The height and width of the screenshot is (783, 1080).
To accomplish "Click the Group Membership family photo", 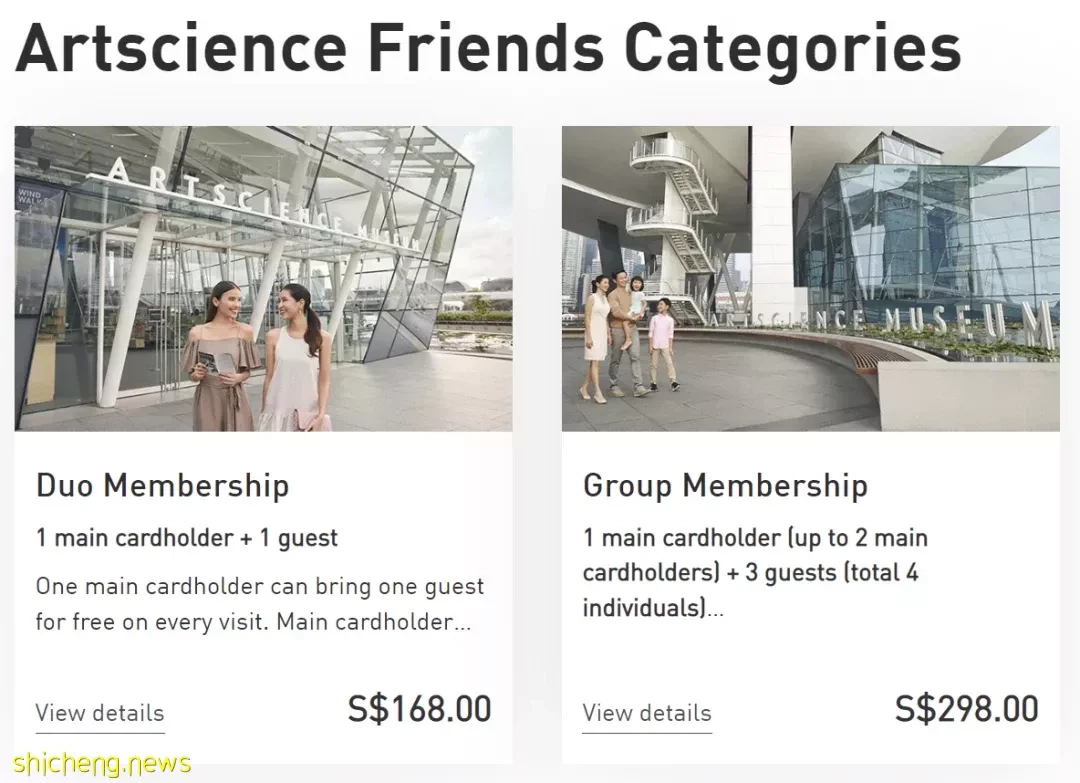I will point(811,278).
